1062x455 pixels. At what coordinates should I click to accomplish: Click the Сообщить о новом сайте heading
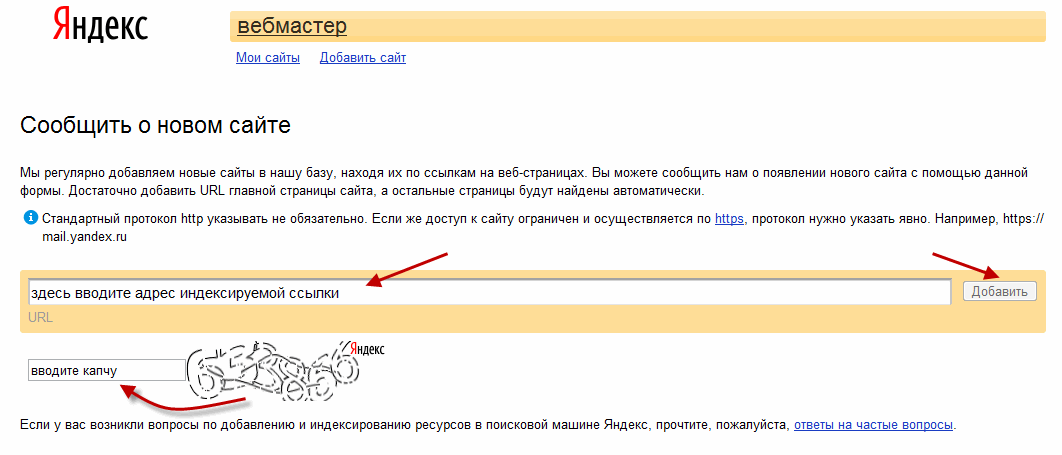pos(156,125)
